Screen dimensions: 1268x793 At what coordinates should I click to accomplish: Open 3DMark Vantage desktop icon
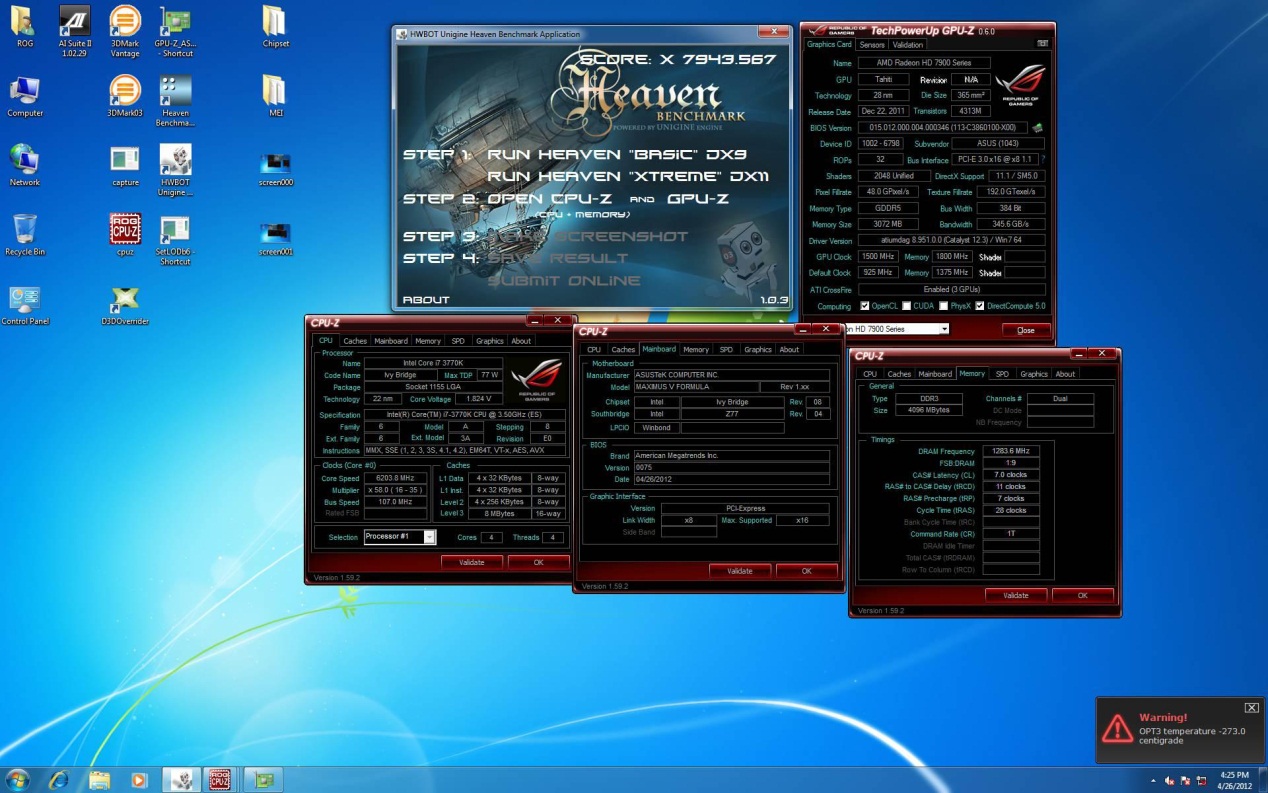[125, 32]
